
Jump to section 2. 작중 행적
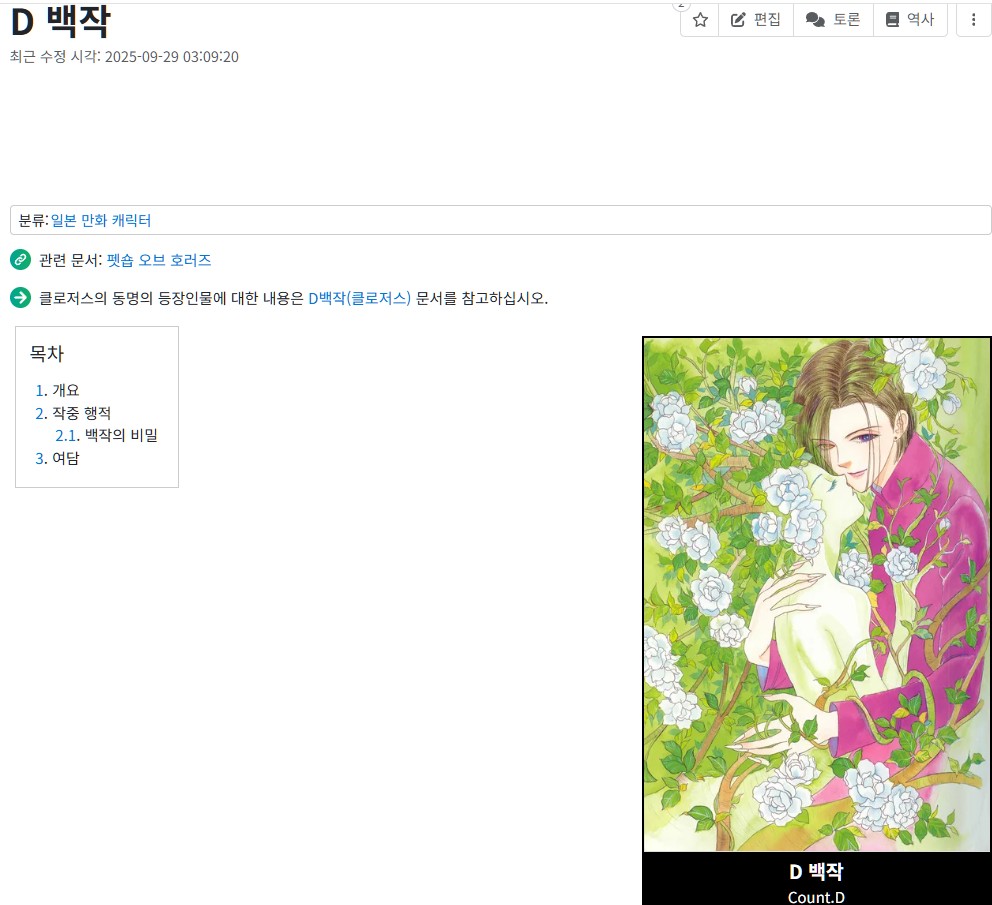(x=73, y=413)
